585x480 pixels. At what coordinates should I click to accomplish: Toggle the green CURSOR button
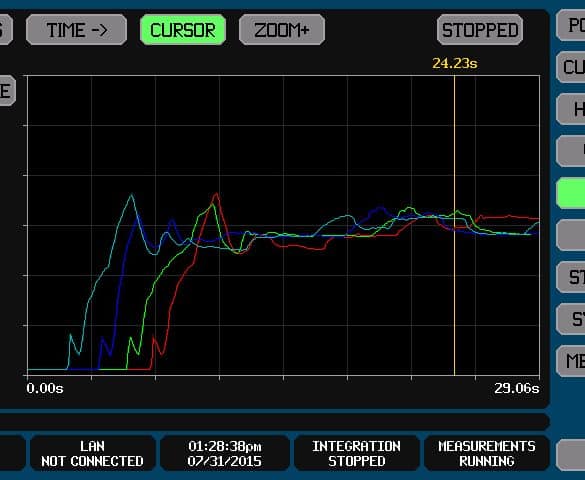point(183,30)
